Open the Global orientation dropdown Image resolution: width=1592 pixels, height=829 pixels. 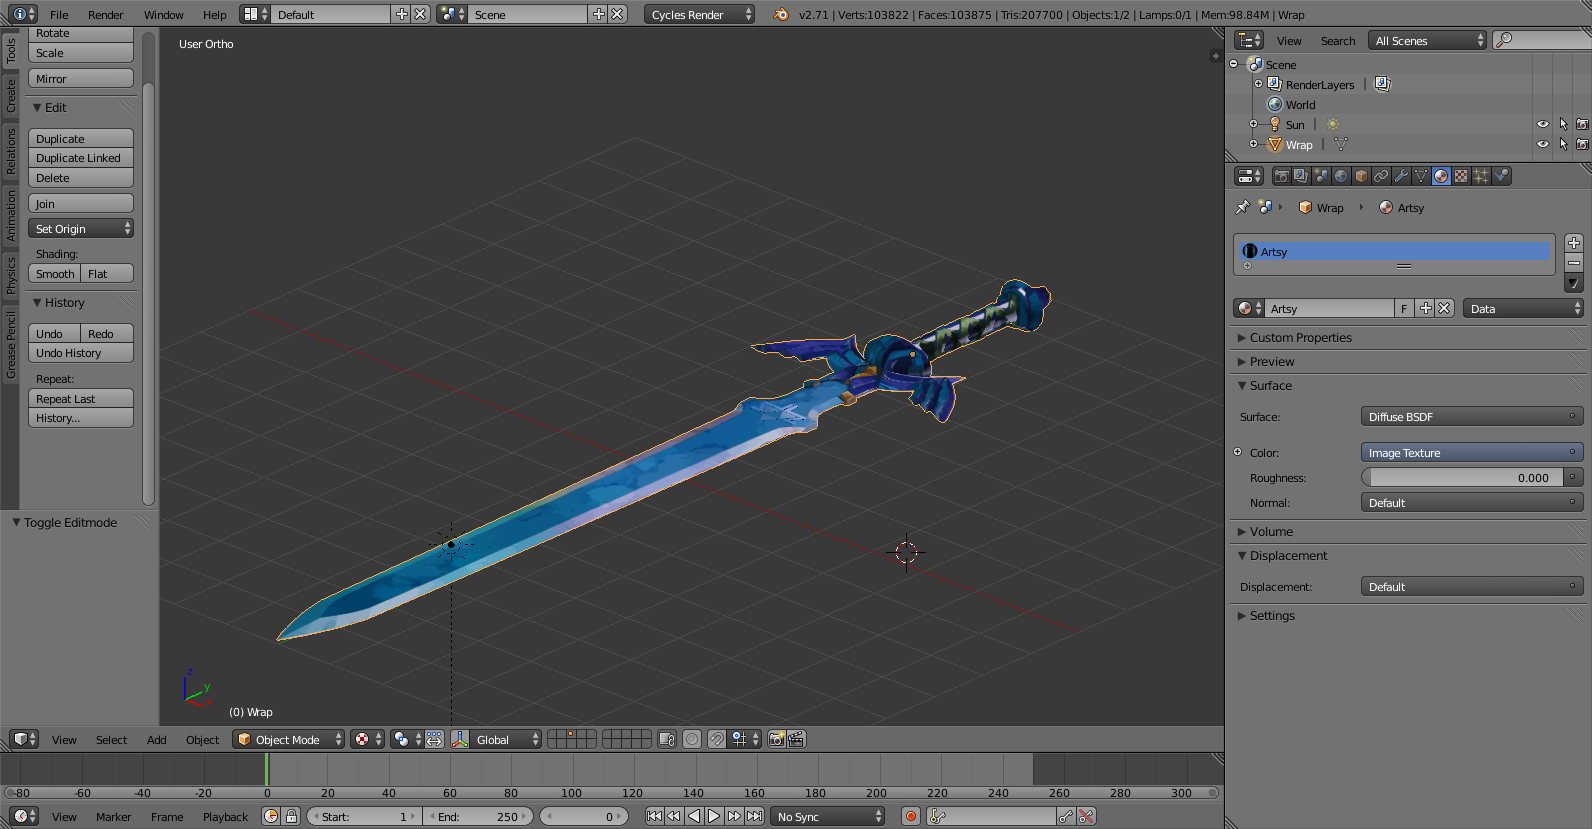507,740
